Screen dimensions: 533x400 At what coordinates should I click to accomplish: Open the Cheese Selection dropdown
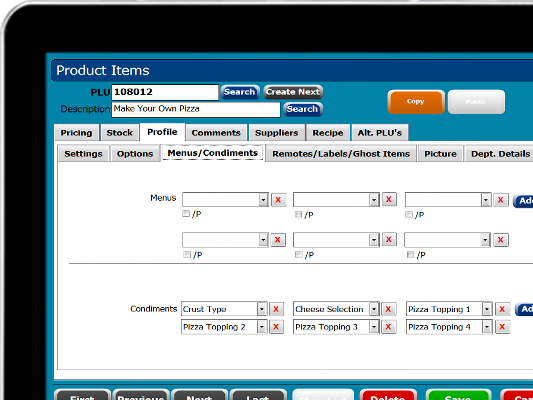[374, 309]
